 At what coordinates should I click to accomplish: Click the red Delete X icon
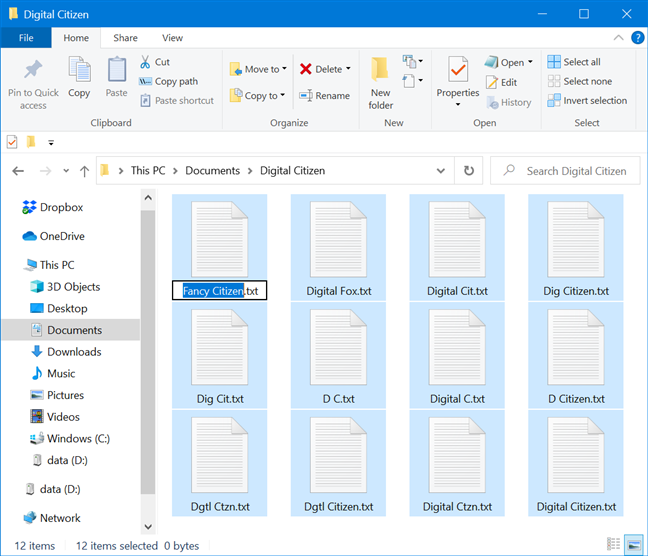point(305,69)
